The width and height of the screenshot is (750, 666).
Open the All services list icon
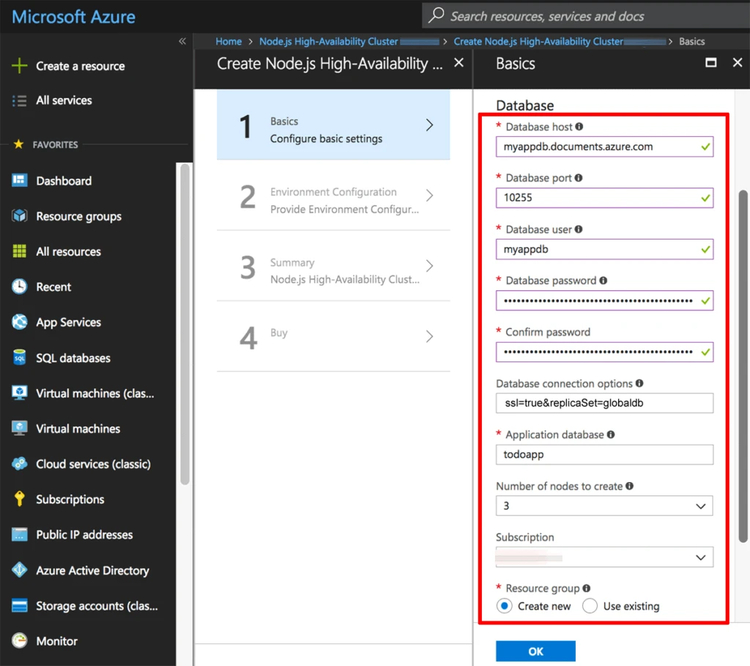pos(19,100)
